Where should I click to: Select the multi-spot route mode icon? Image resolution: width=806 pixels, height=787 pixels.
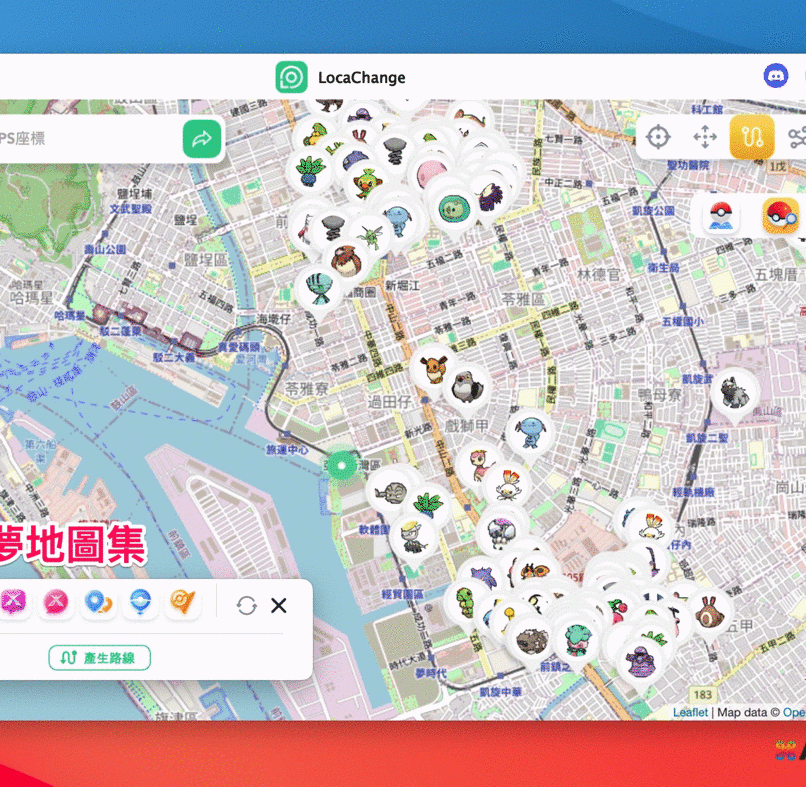797,138
